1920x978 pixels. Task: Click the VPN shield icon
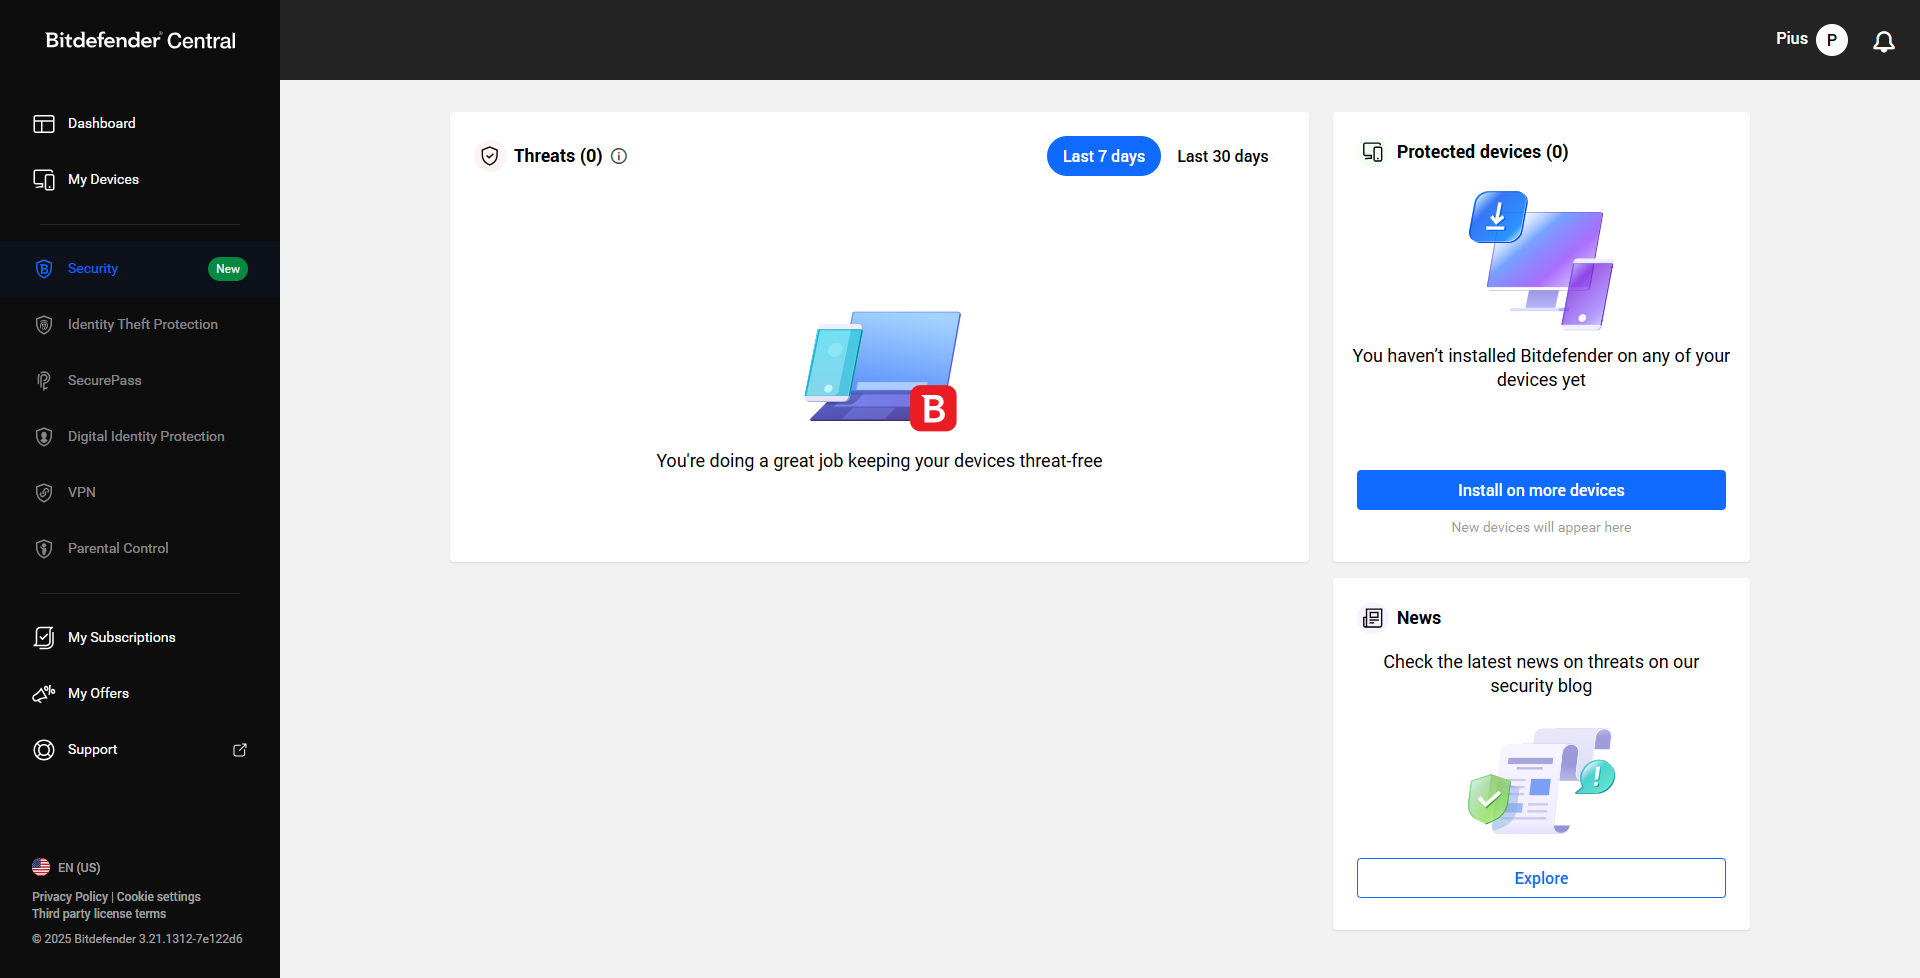44,493
